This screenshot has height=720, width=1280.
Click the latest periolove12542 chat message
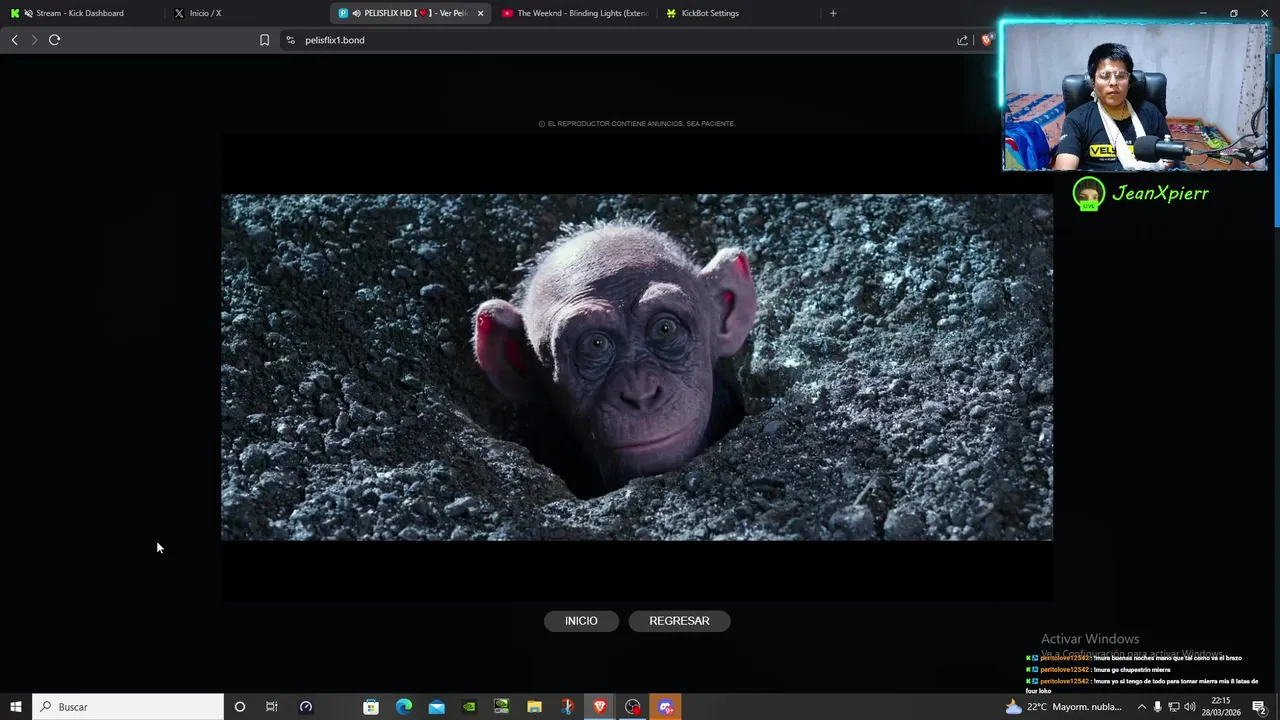click(1142, 685)
